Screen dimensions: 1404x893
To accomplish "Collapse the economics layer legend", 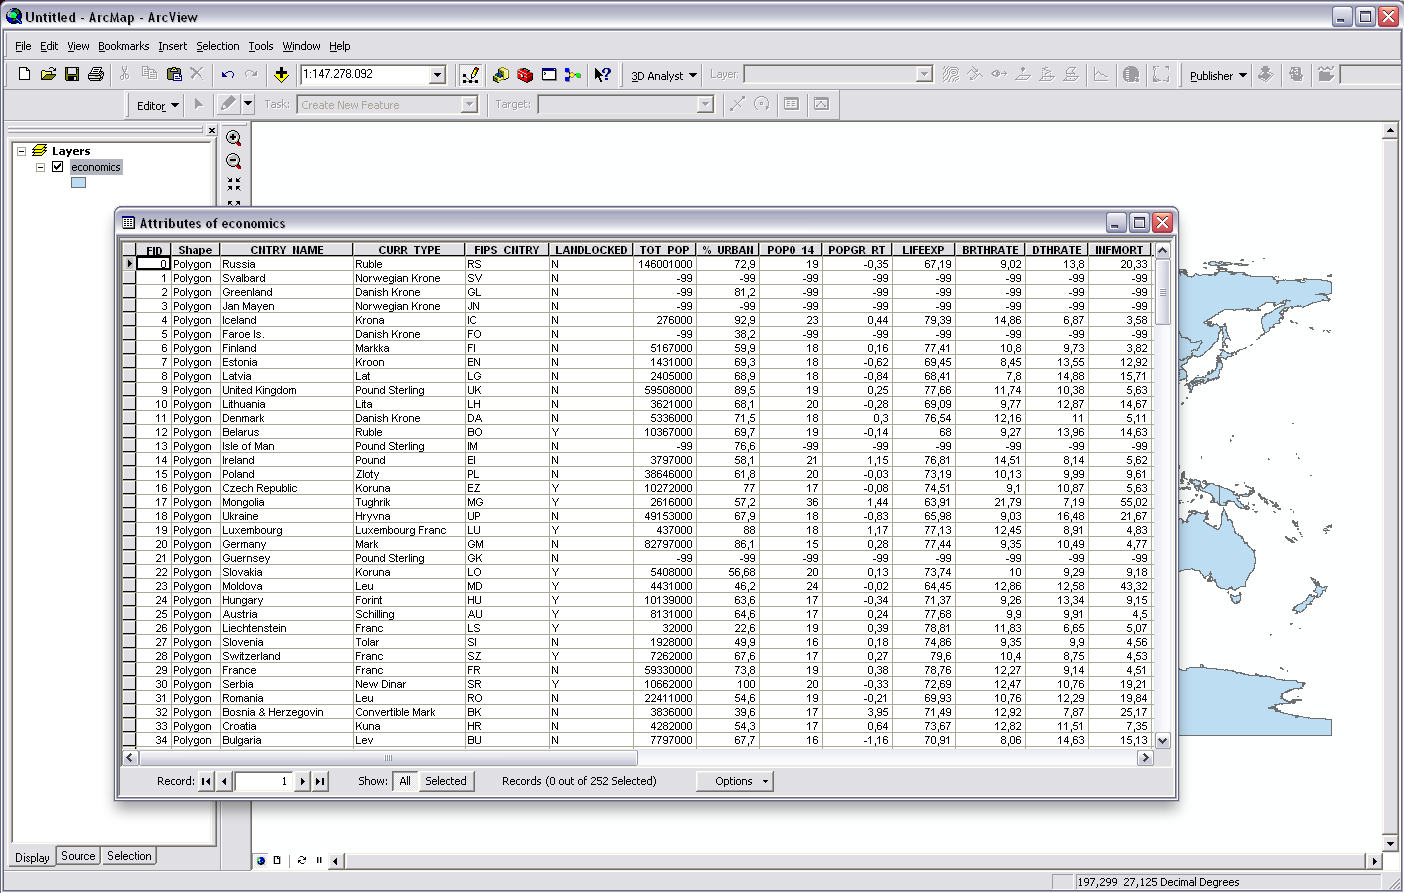I will (41, 167).
